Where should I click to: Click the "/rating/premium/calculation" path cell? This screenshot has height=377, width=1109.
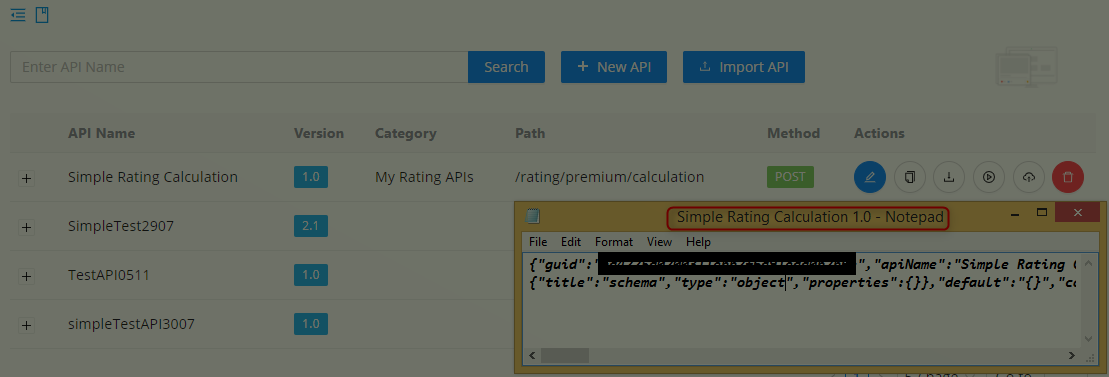[610, 177]
